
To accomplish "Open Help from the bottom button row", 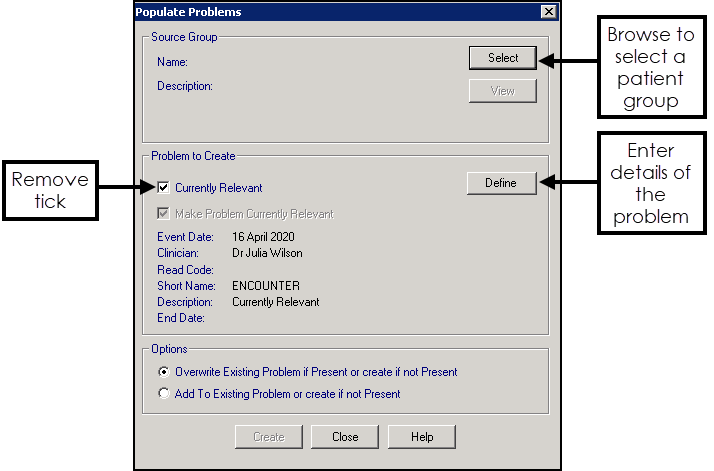I will [x=421, y=437].
